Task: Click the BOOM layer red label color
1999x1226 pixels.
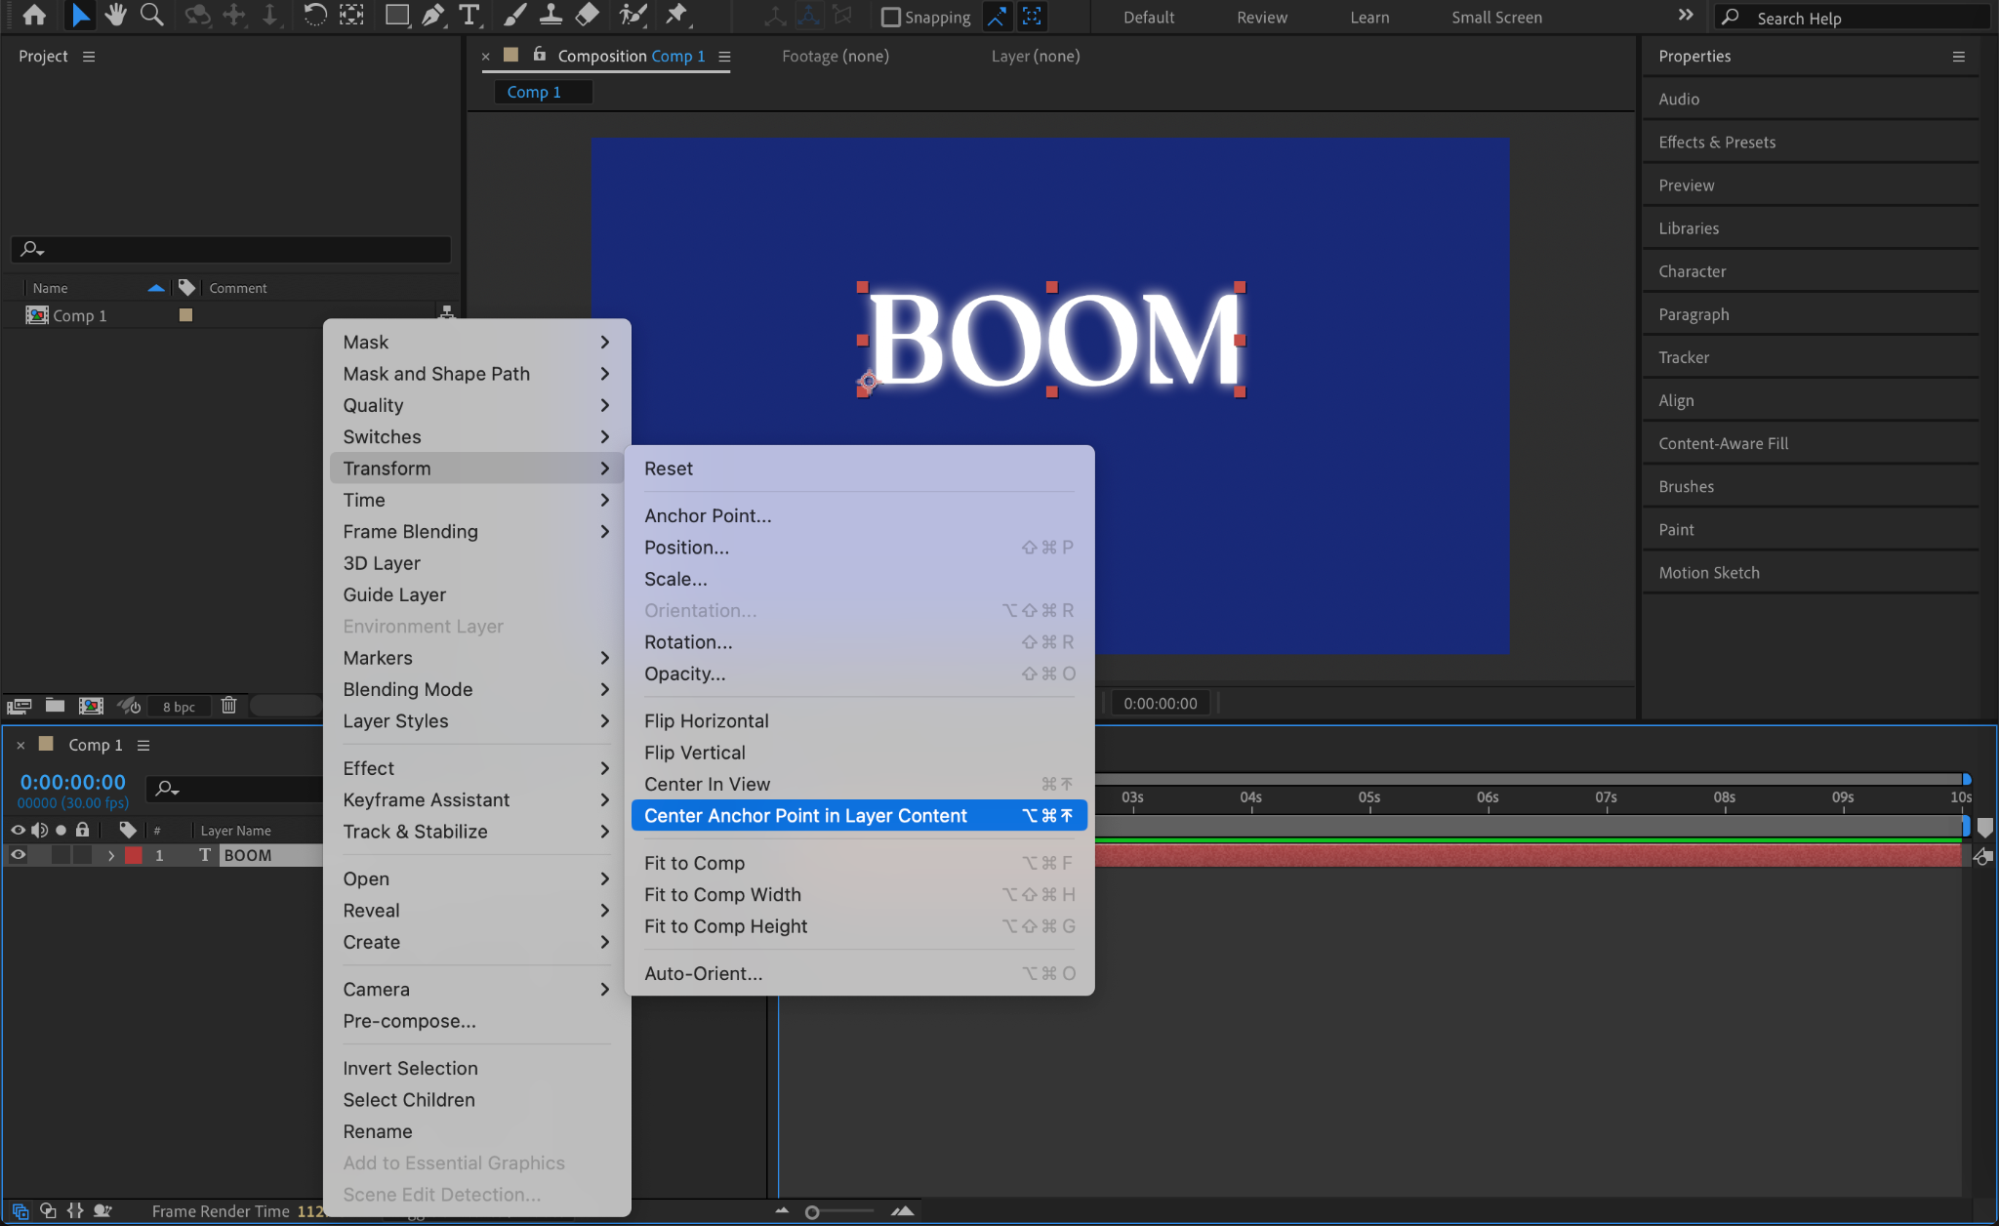Action: coord(133,856)
